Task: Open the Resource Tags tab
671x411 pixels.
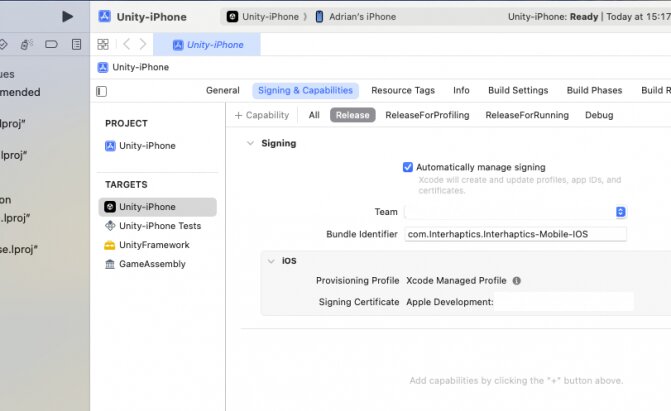Action: click(403, 90)
